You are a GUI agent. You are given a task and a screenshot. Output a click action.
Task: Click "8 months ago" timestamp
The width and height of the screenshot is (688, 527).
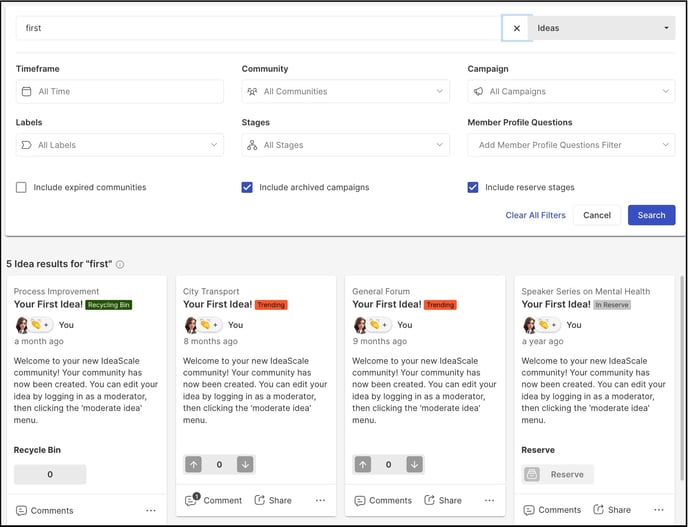210,341
